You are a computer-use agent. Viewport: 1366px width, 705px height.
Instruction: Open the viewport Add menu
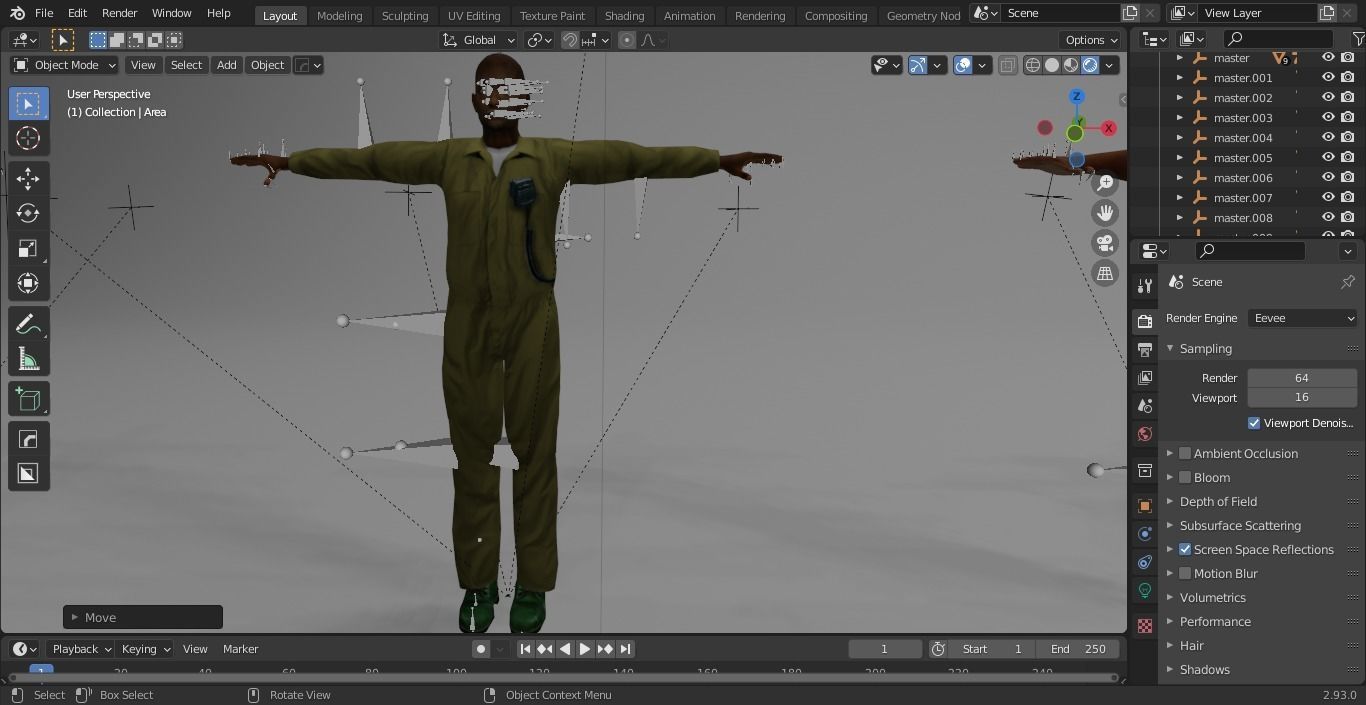[x=227, y=65]
